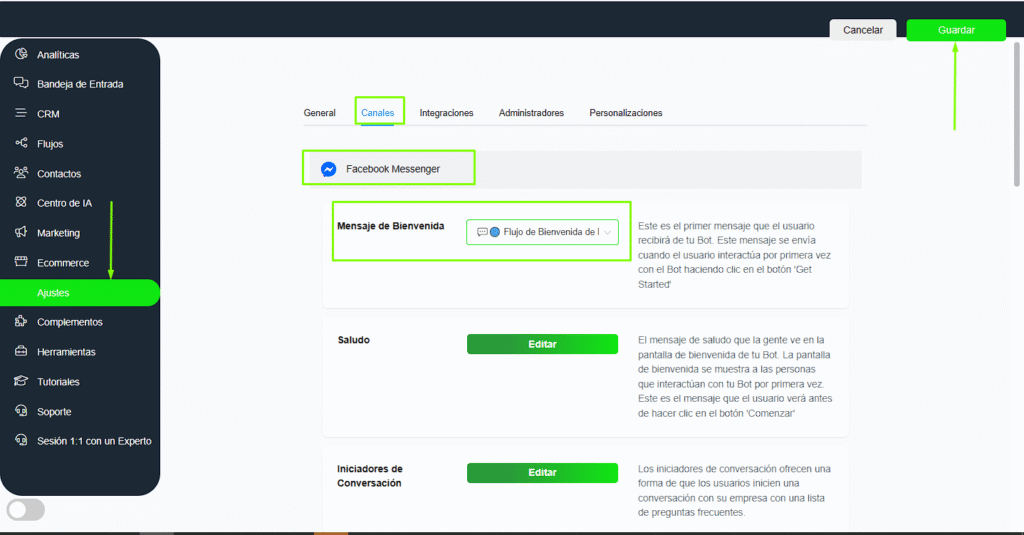Click the Sesión 1:1 con un Experto icon

[x=21, y=440]
